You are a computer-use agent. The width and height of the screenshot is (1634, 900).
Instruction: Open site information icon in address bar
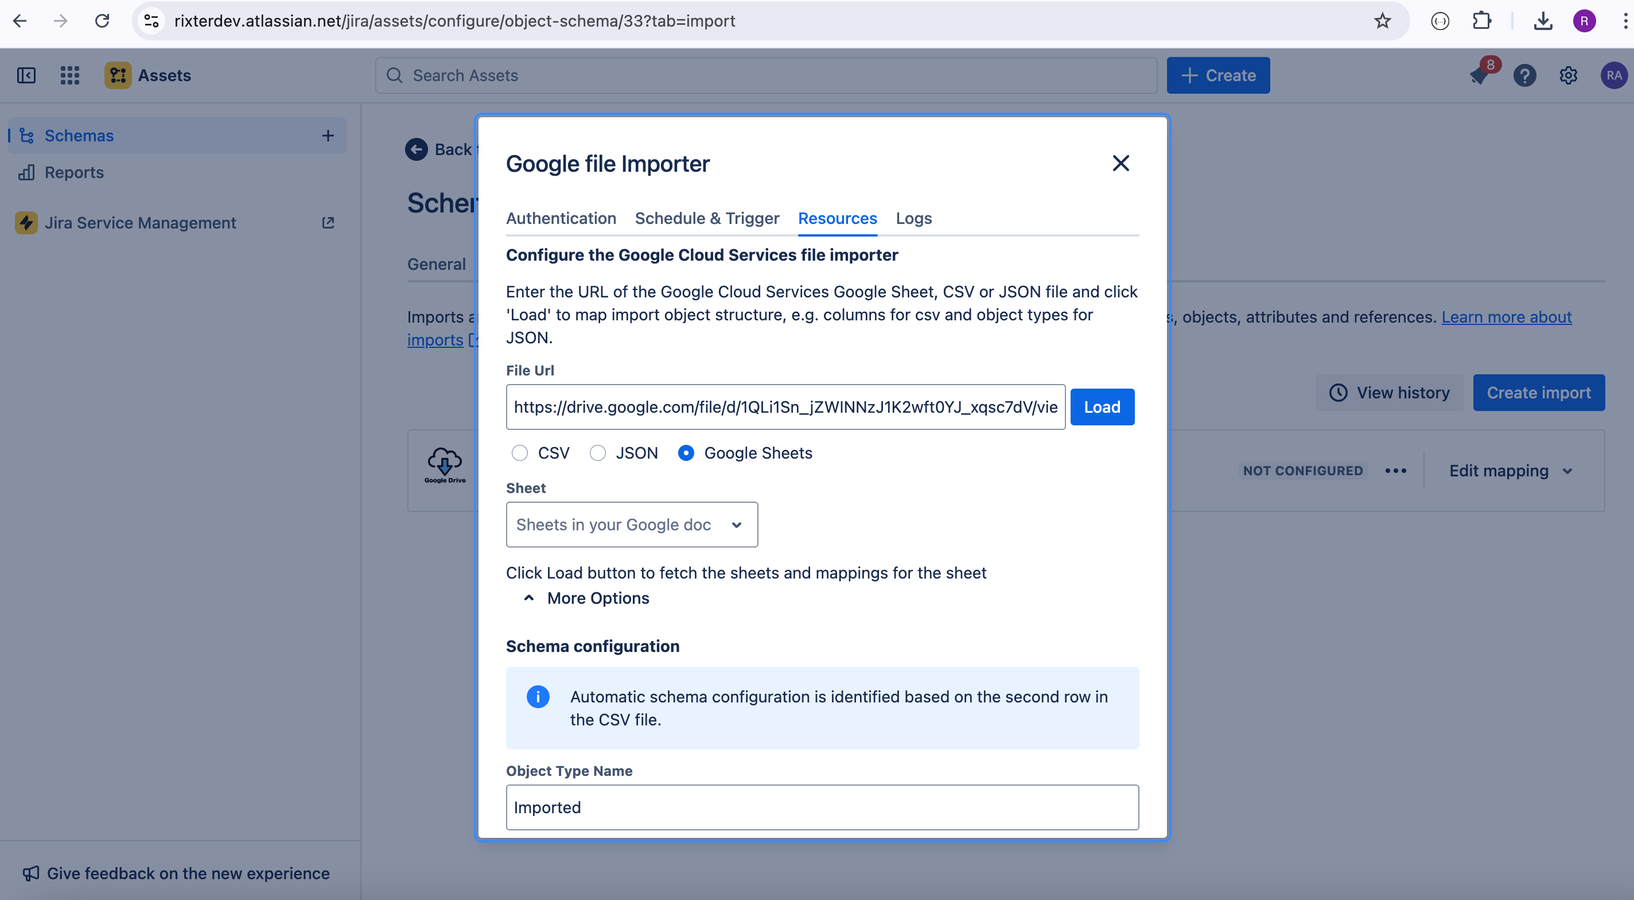tap(151, 20)
